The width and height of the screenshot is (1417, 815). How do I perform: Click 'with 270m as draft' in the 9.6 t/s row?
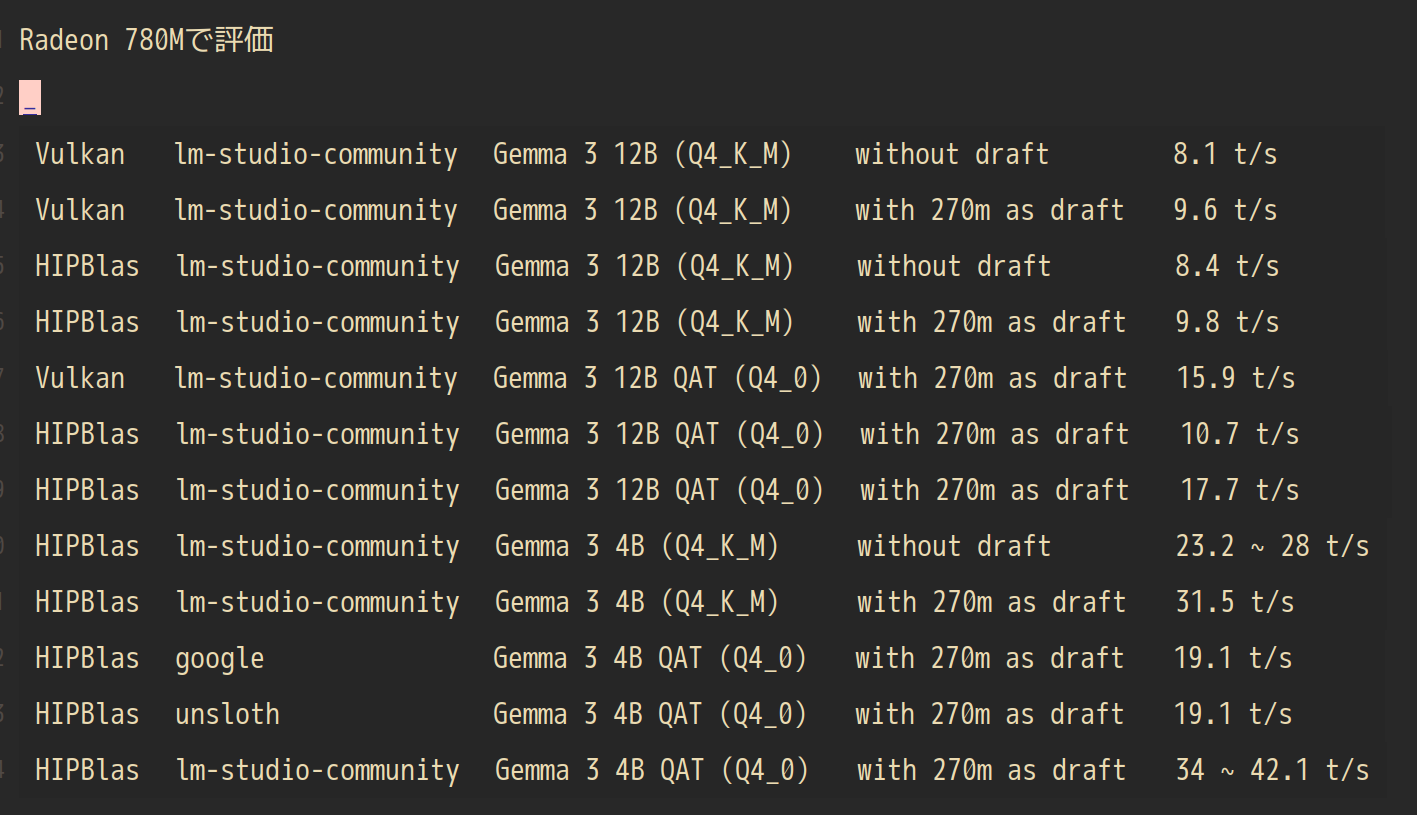tap(990, 210)
